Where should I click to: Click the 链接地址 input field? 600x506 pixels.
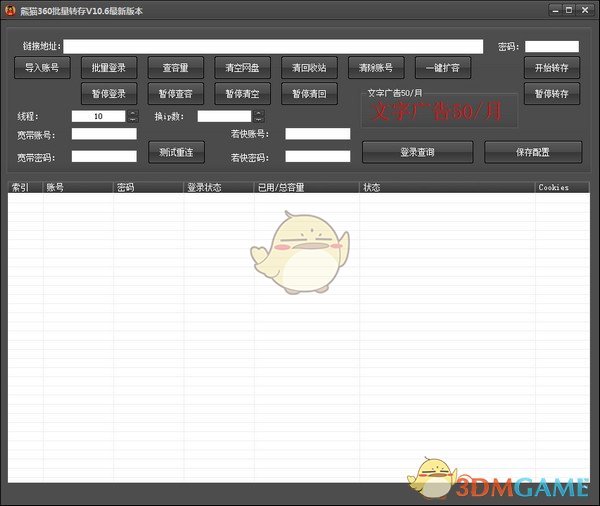coord(273,46)
